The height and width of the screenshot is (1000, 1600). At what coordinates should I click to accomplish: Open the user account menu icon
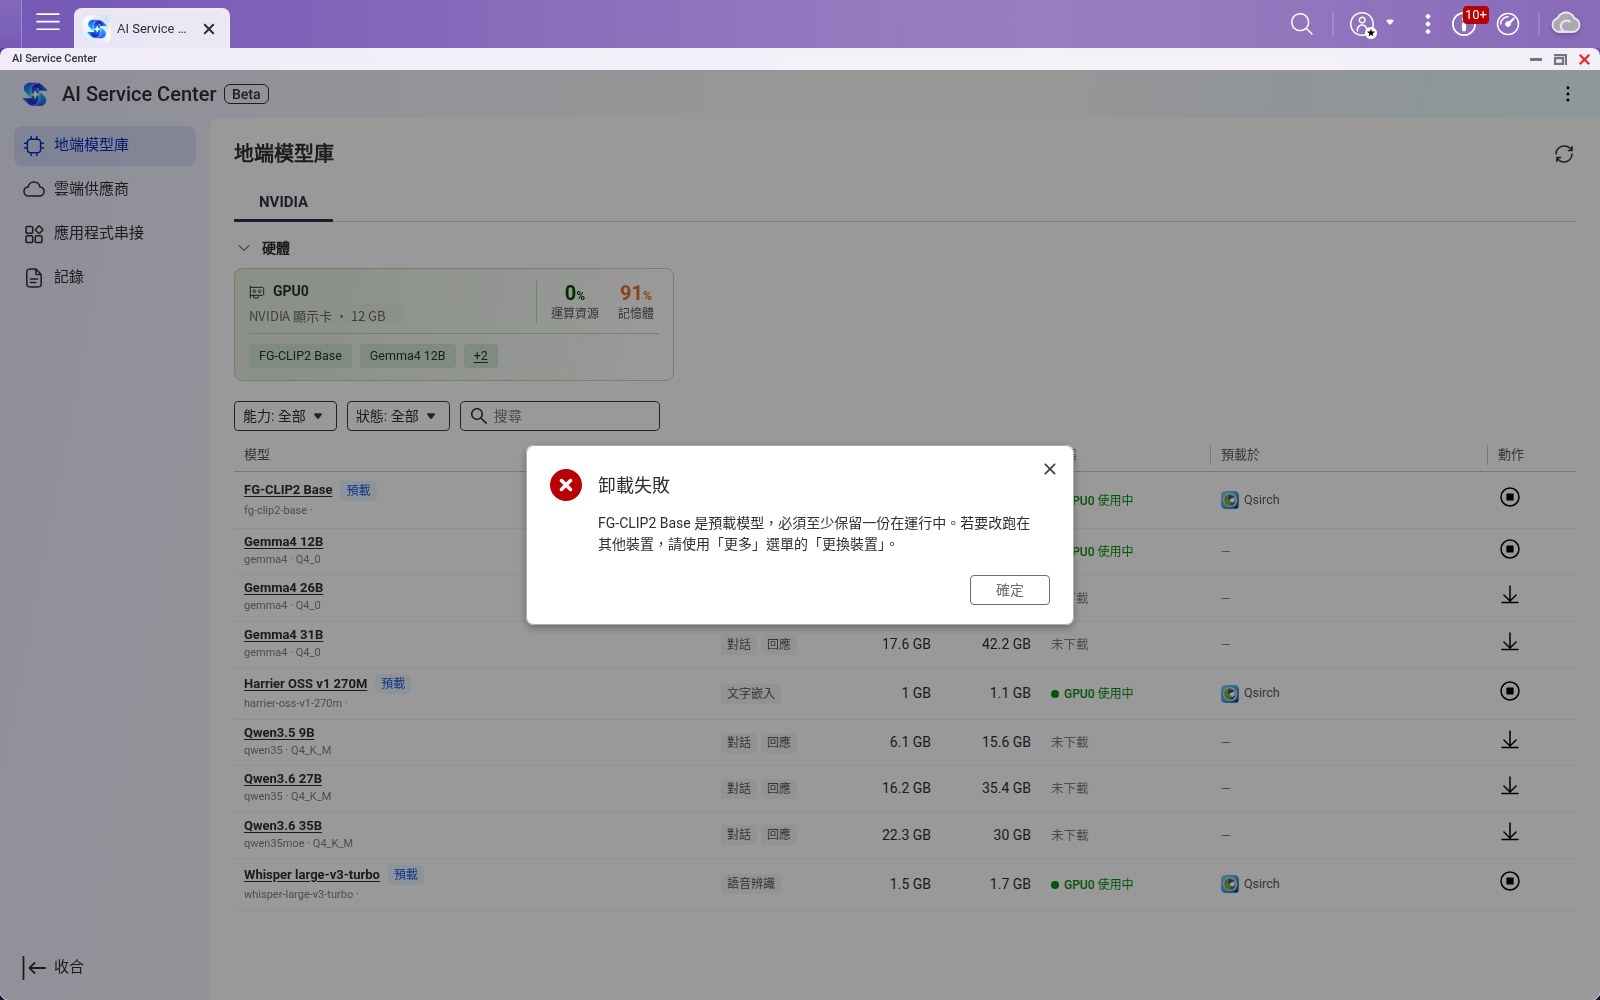click(x=1362, y=24)
